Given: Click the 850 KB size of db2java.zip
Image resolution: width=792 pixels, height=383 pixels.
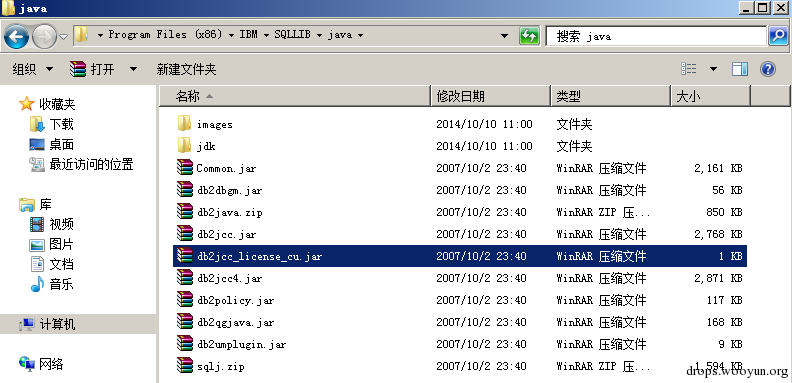Looking at the screenshot, I should tap(724, 212).
